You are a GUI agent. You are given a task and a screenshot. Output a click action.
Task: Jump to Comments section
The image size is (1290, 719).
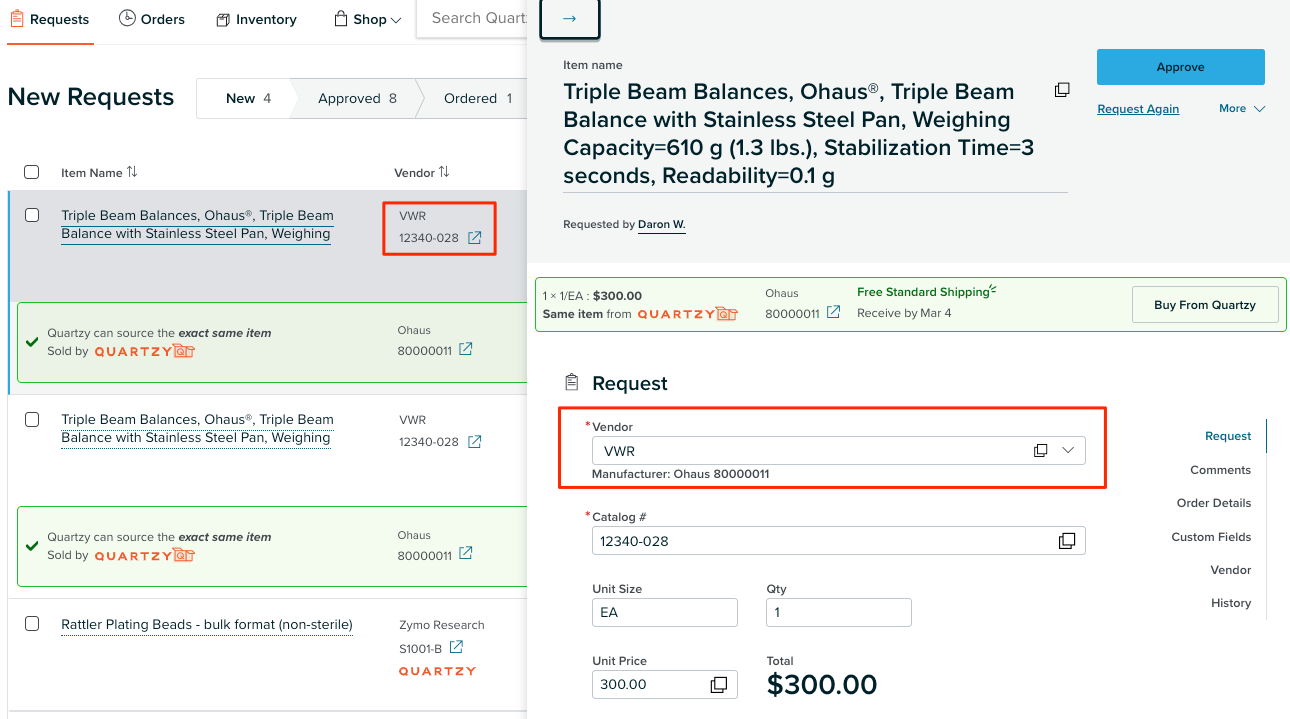point(1220,470)
